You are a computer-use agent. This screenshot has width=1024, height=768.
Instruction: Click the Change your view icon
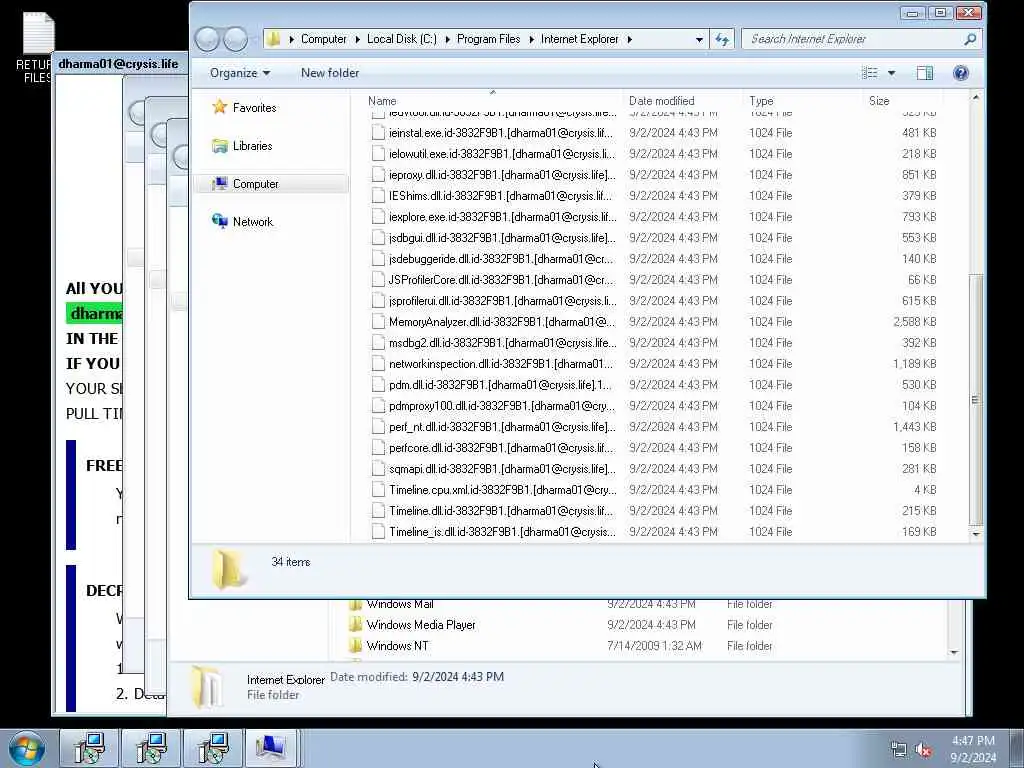pyautogui.click(x=870, y=73)
